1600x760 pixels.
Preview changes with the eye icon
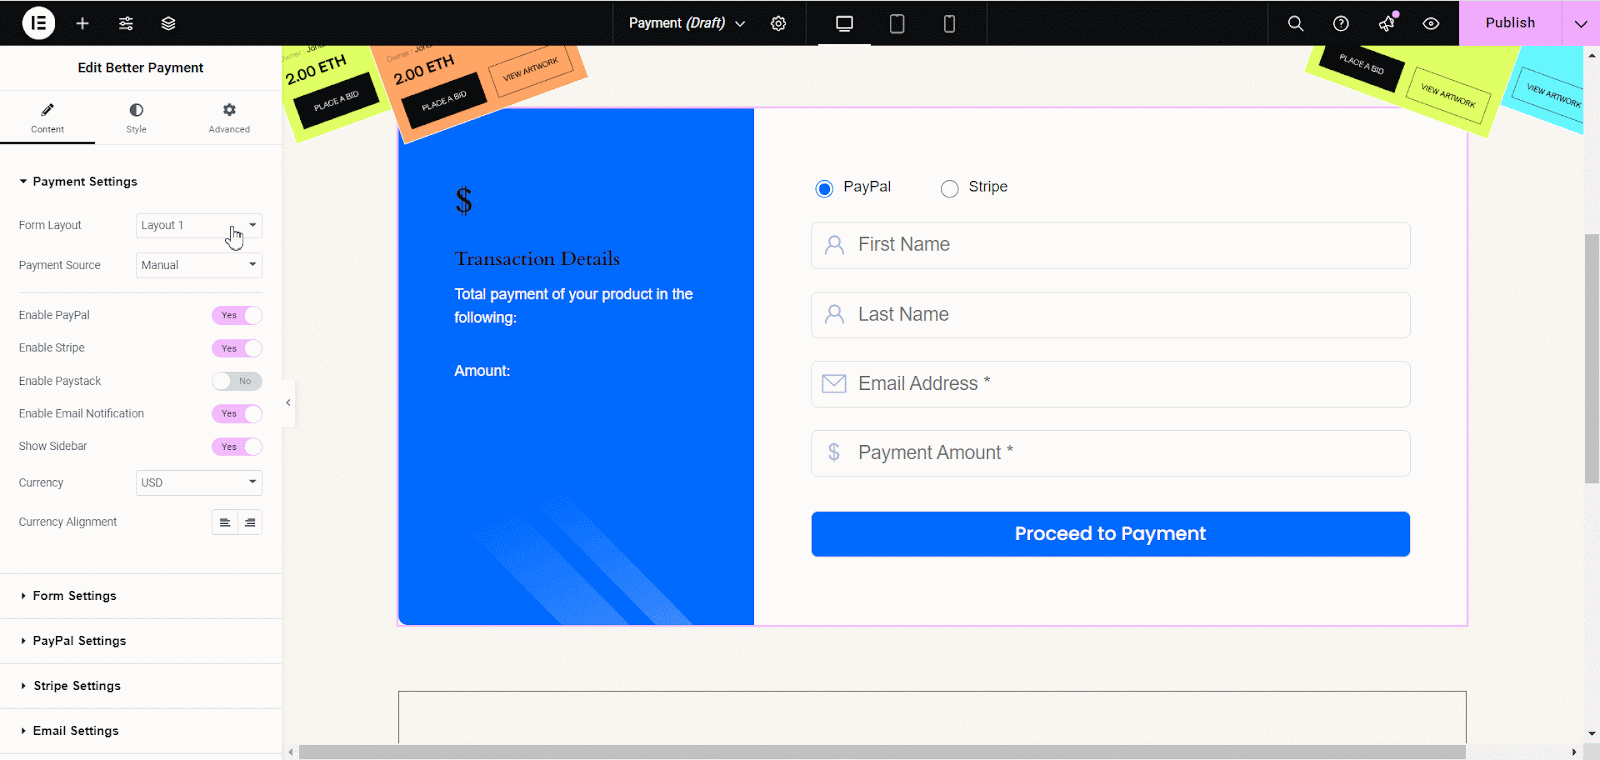[x=1431, y=23]
